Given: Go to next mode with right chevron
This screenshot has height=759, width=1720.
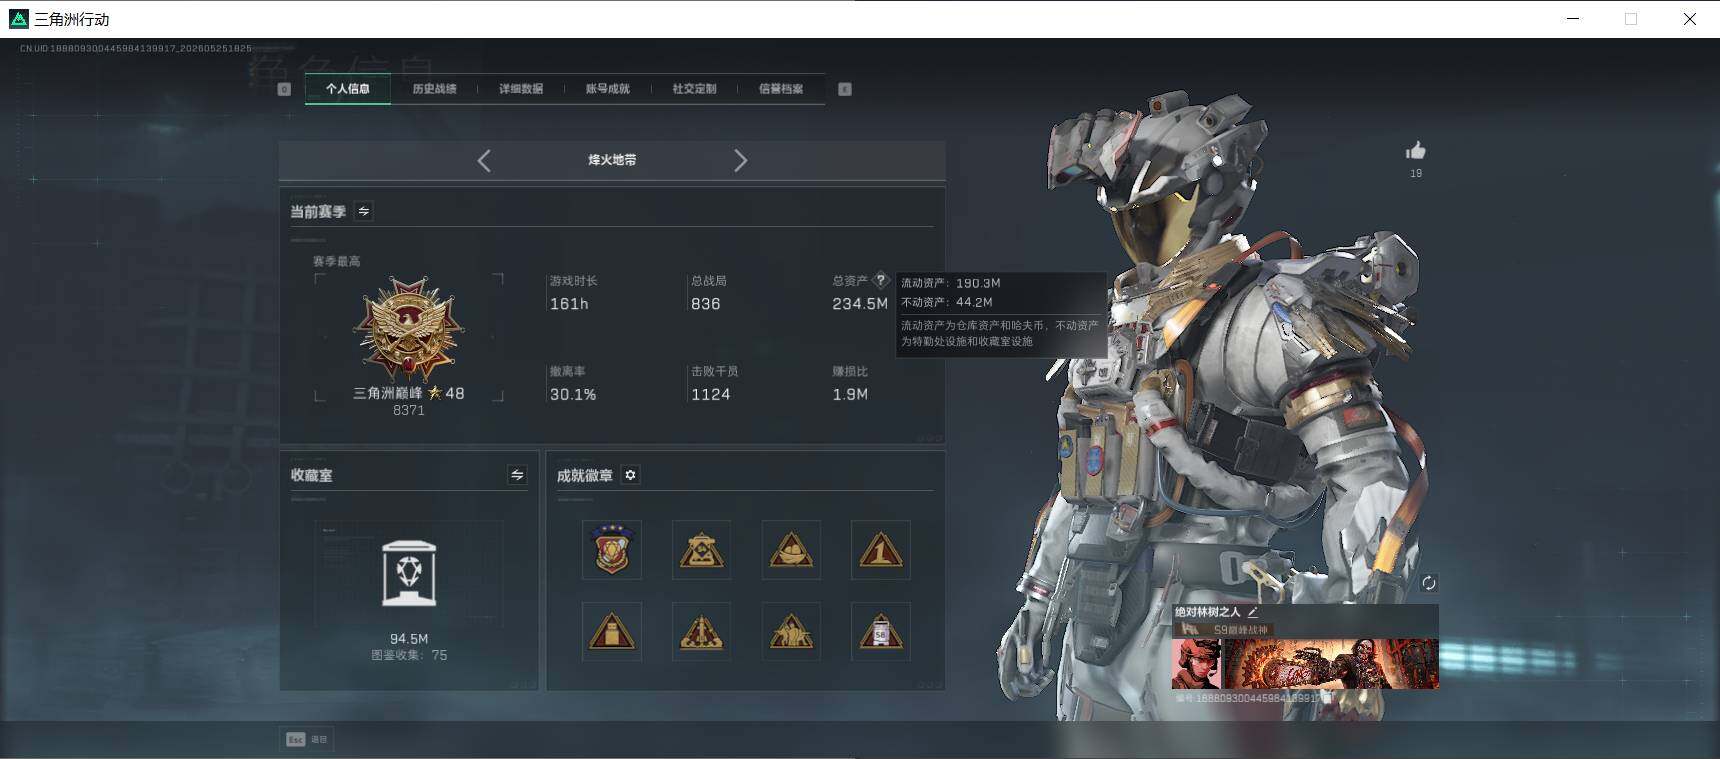Looking at the screenshot, I should (740, 160).
